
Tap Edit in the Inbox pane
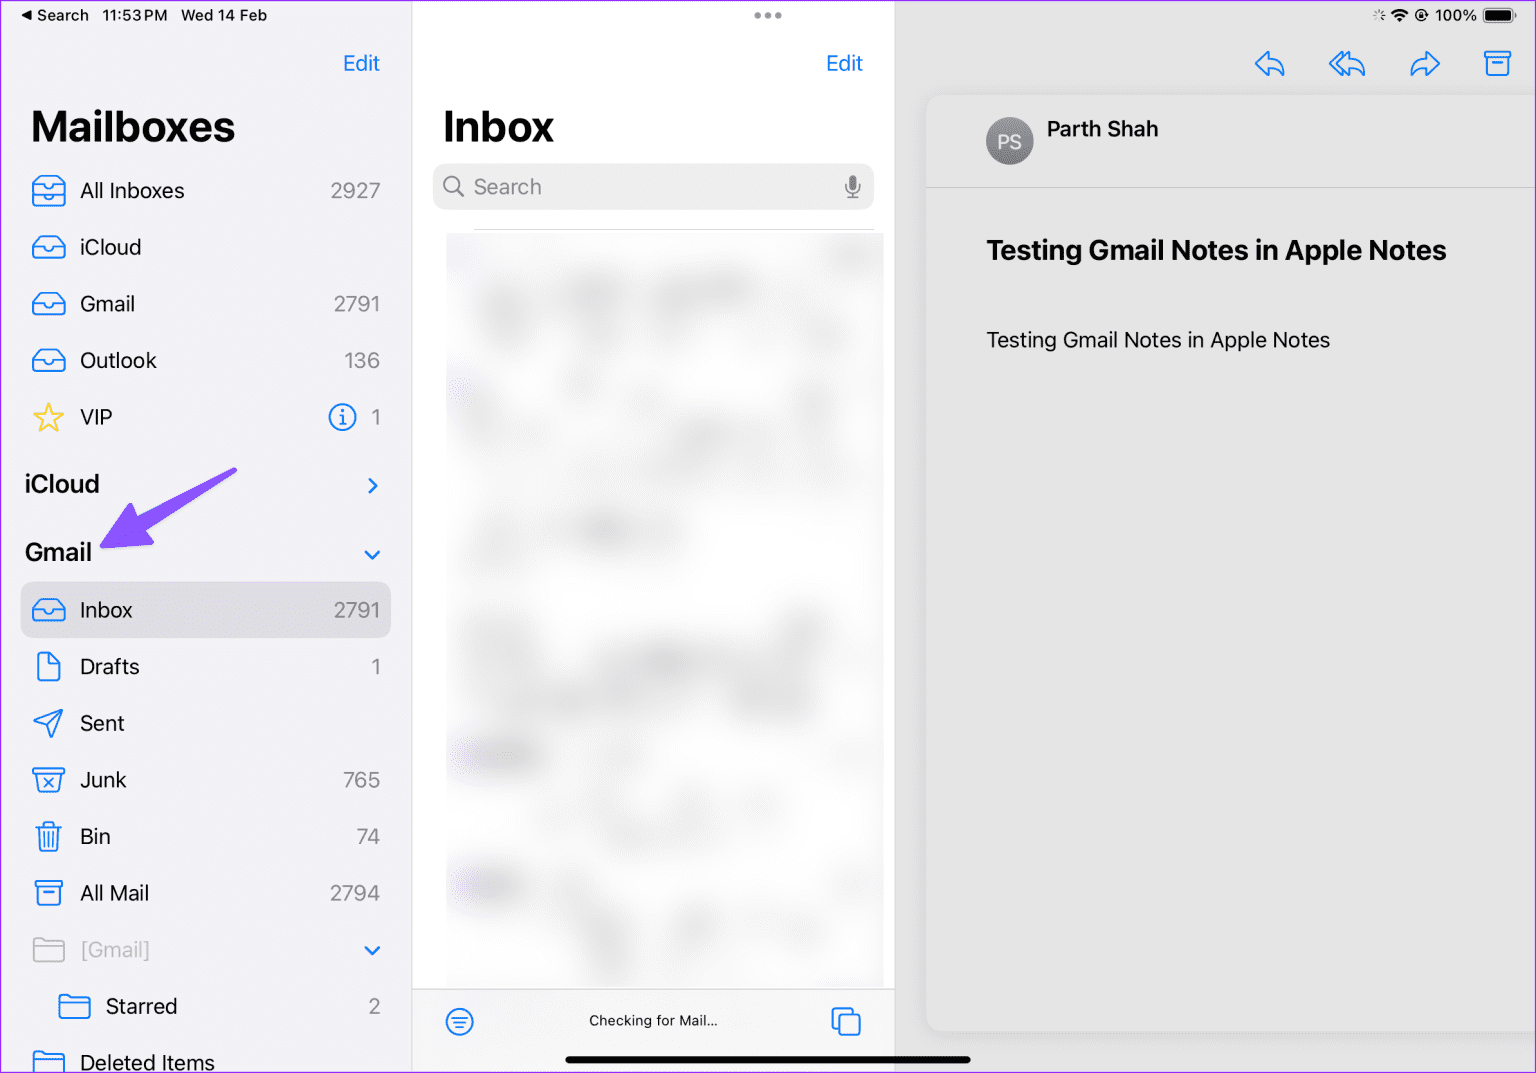point(844,63)
